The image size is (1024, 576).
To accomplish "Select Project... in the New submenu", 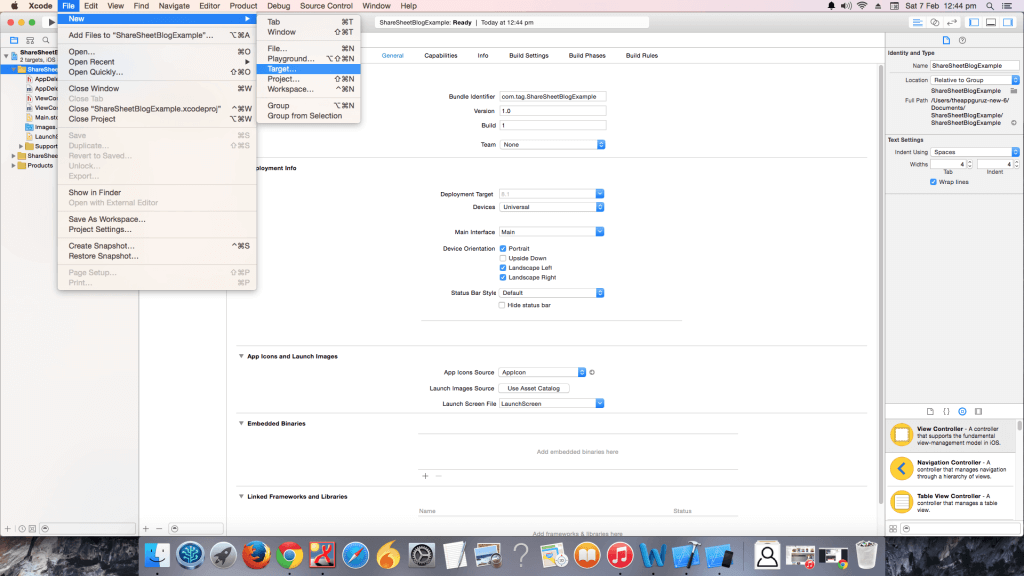I will pos(308,79).
